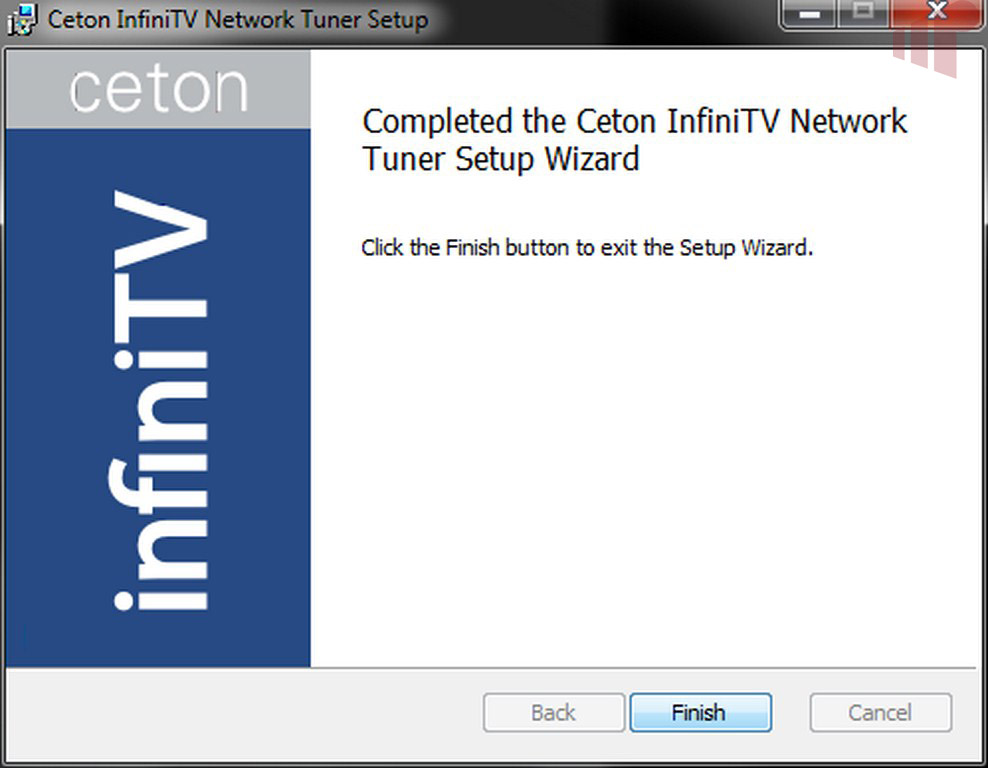Screen dimensions: 988x768
Task: Minimize the Setup window
Action: click(808, 13)
